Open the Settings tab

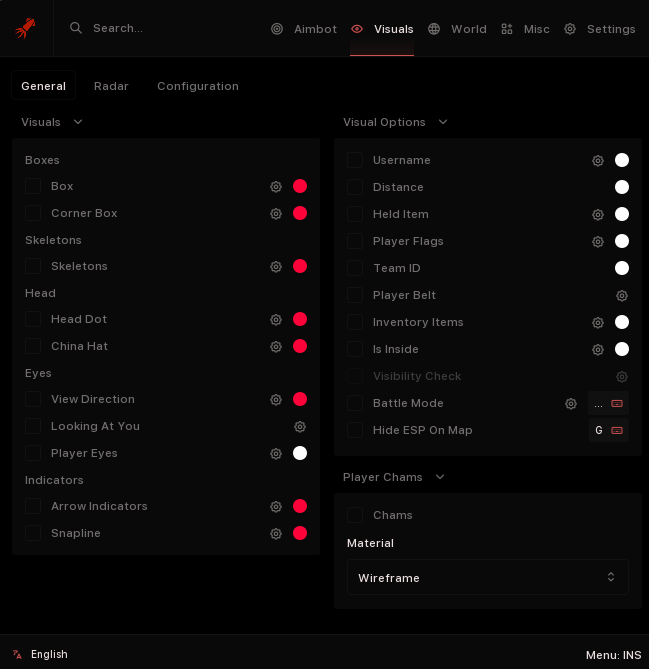[x=600, y=29]
